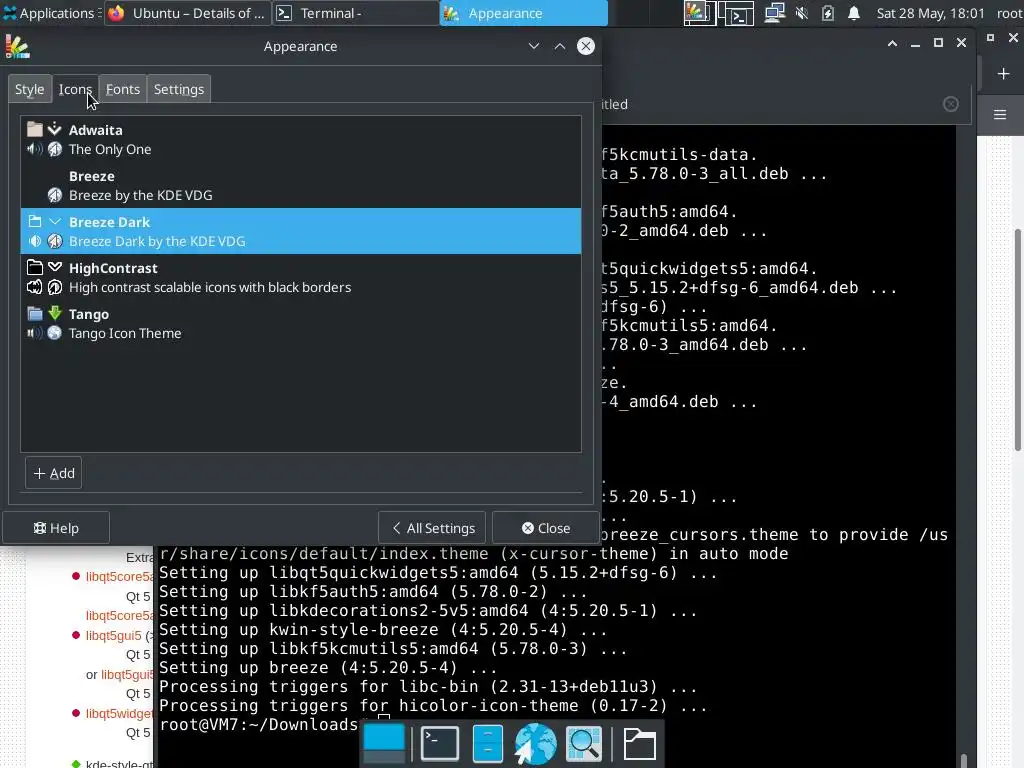This screenshot has width=1024, height=768.
Task: Click the Close button in Appearance dialog
Action: [545, 528]
